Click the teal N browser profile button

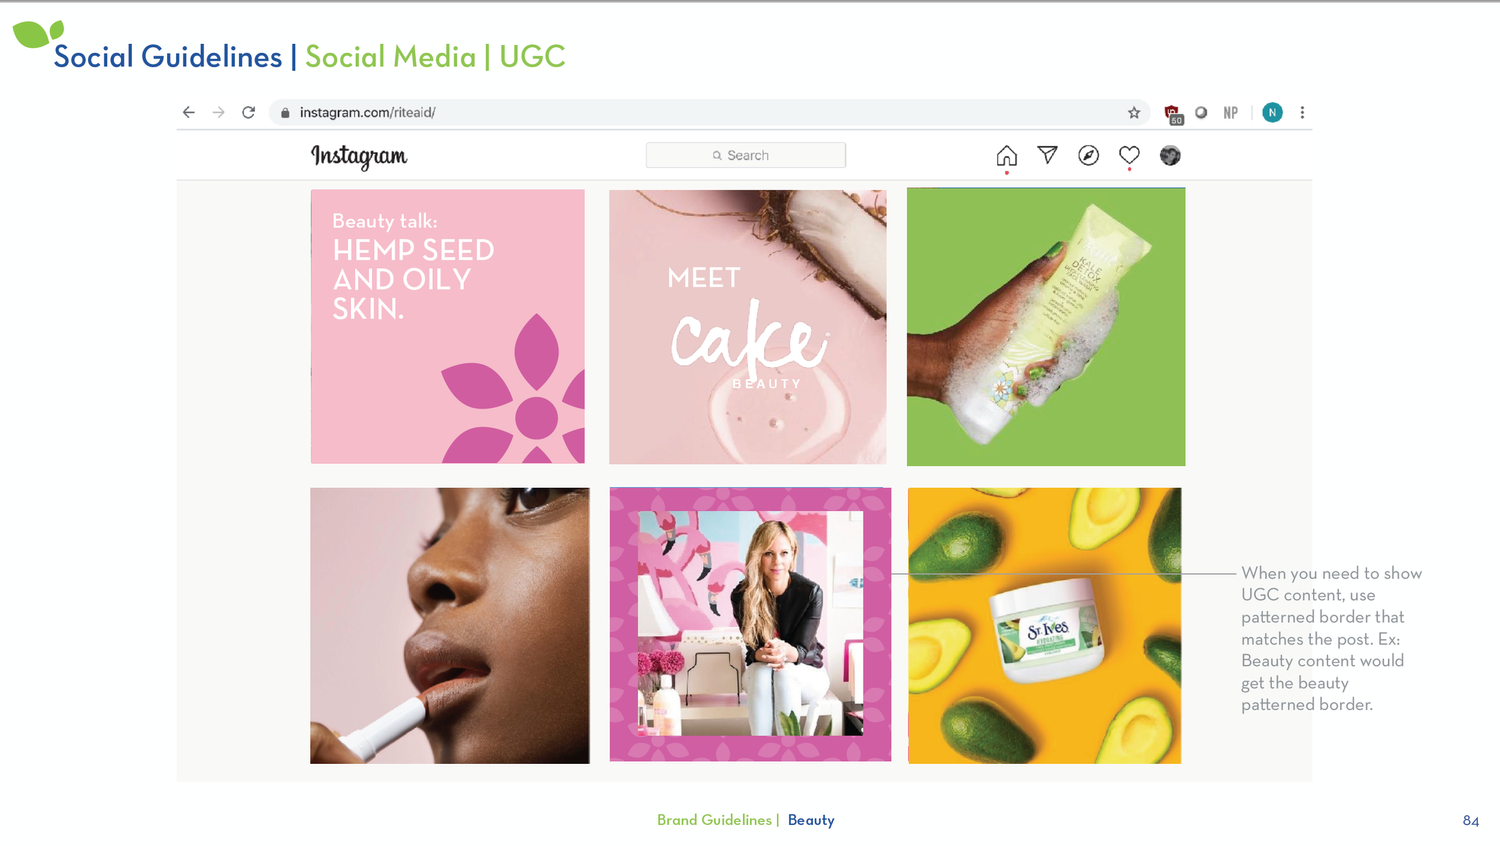[x=1272, y=113]
